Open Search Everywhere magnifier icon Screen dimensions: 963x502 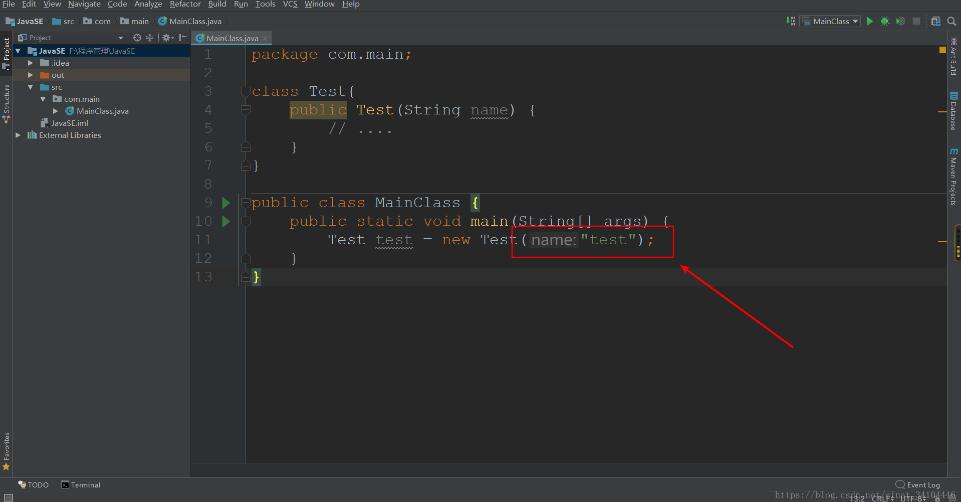[951, 21]
